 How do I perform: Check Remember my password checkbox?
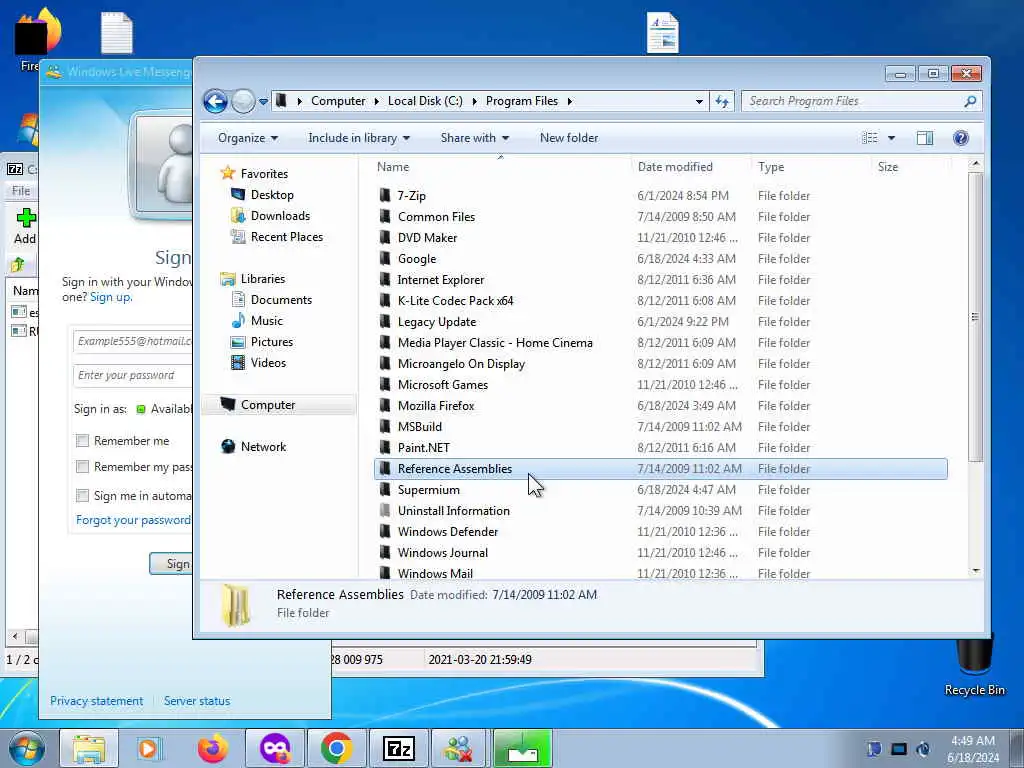82,467
